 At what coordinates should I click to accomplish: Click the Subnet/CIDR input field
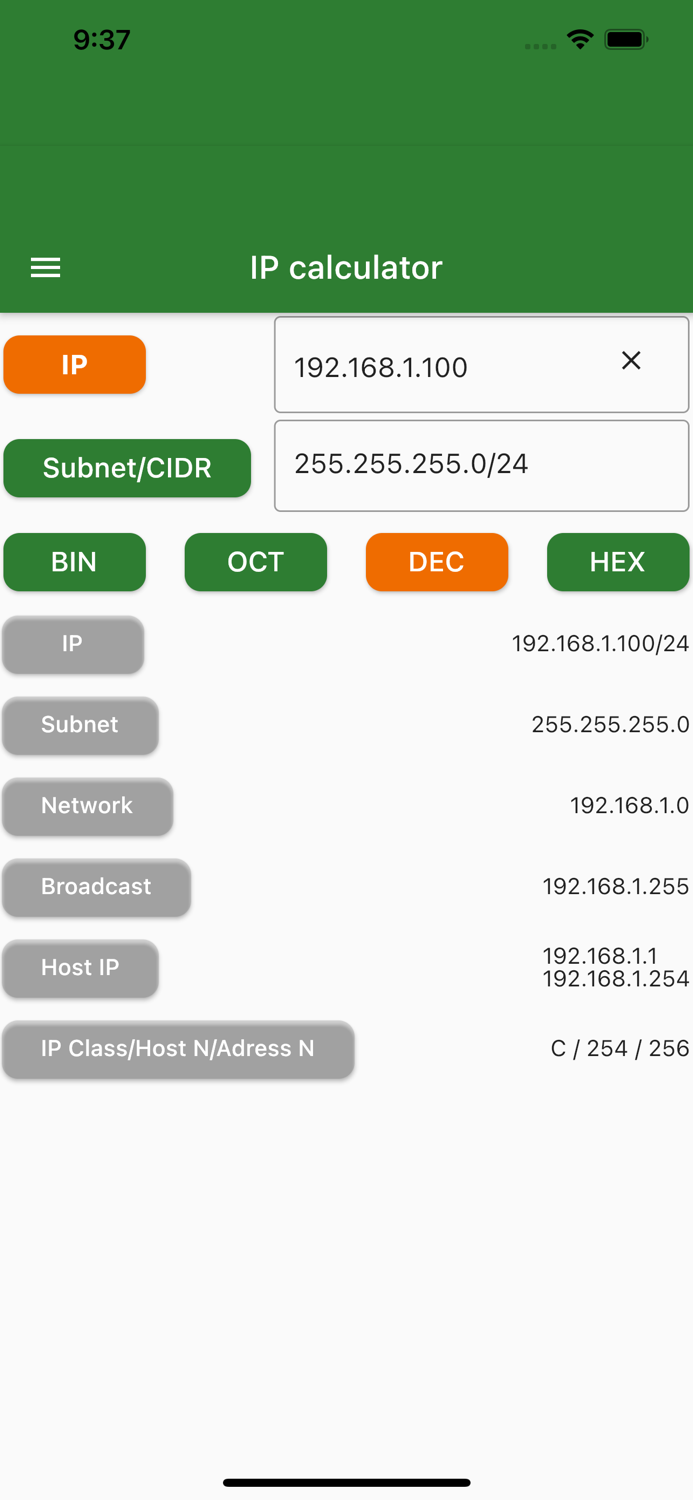click(481, 465)
